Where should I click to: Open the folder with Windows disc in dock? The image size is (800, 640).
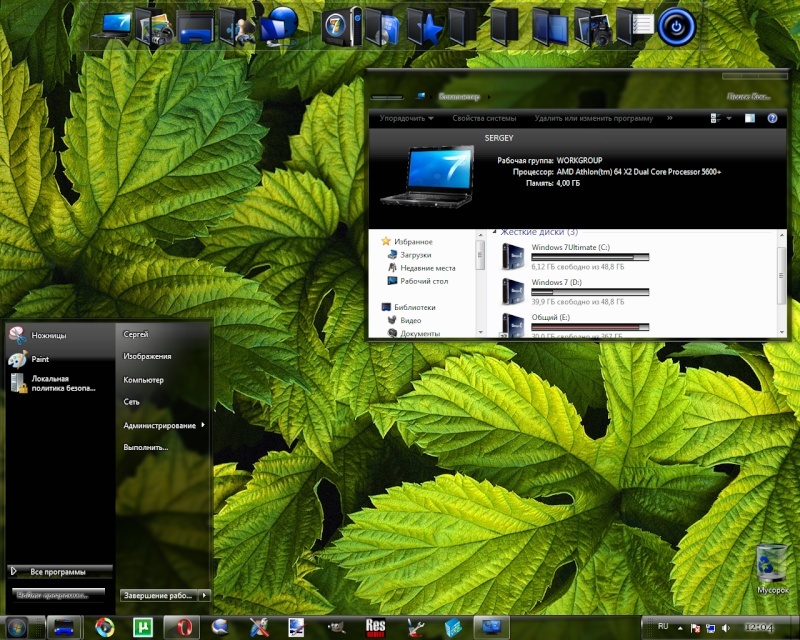(383, 28)
